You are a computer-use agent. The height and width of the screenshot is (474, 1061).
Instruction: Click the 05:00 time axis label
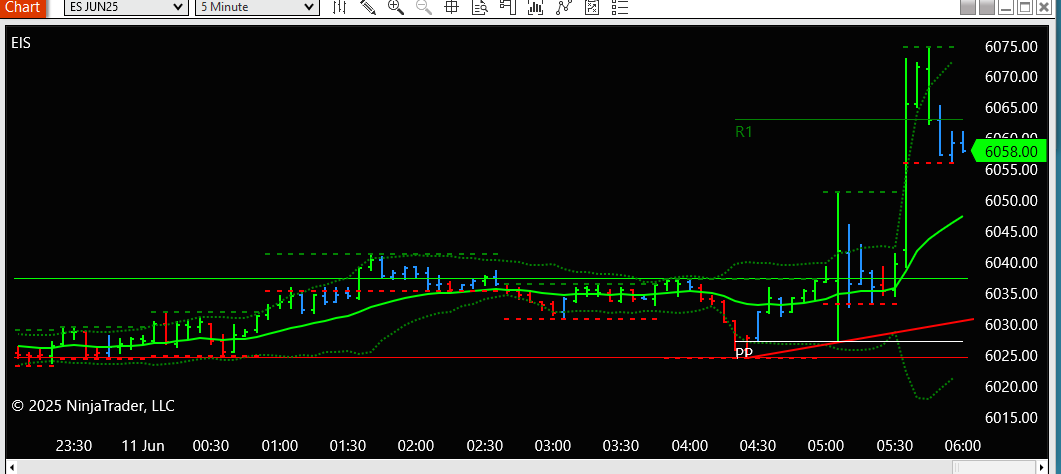tap(826, 446)
